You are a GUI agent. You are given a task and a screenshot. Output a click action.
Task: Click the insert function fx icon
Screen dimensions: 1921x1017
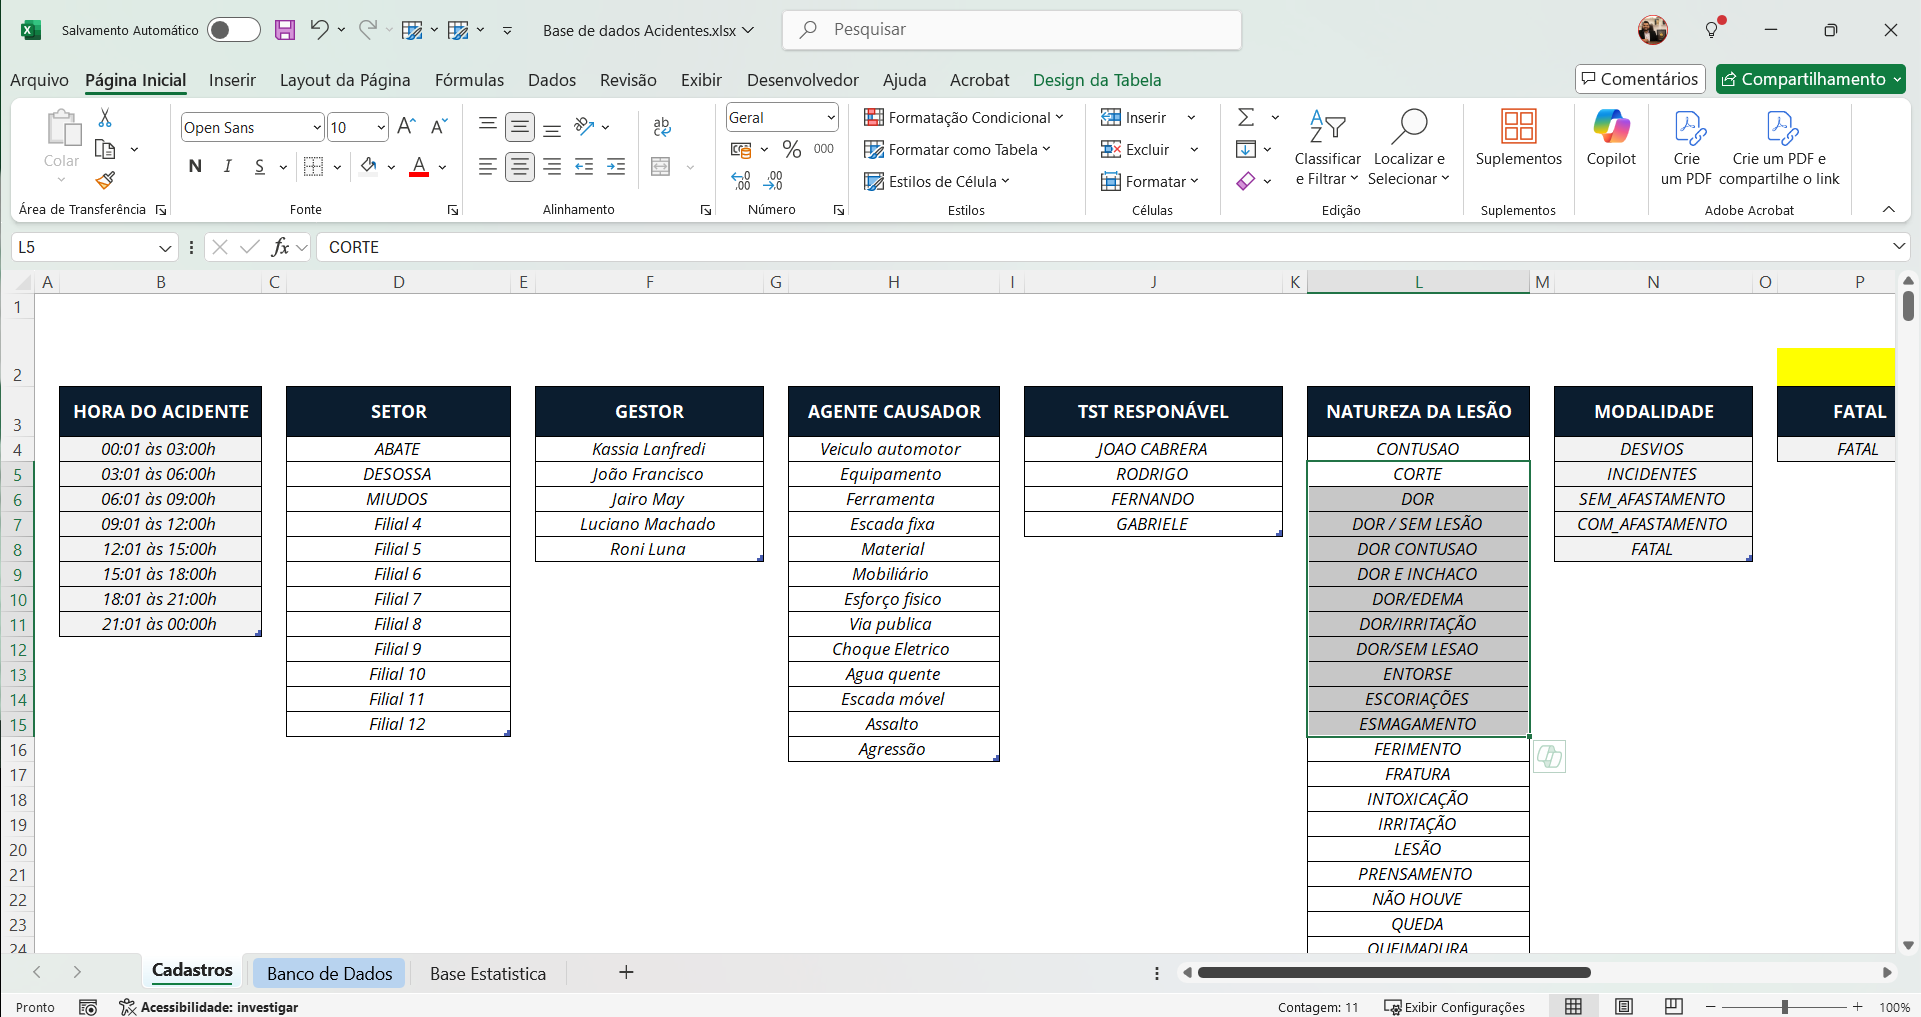click(280, 247)
